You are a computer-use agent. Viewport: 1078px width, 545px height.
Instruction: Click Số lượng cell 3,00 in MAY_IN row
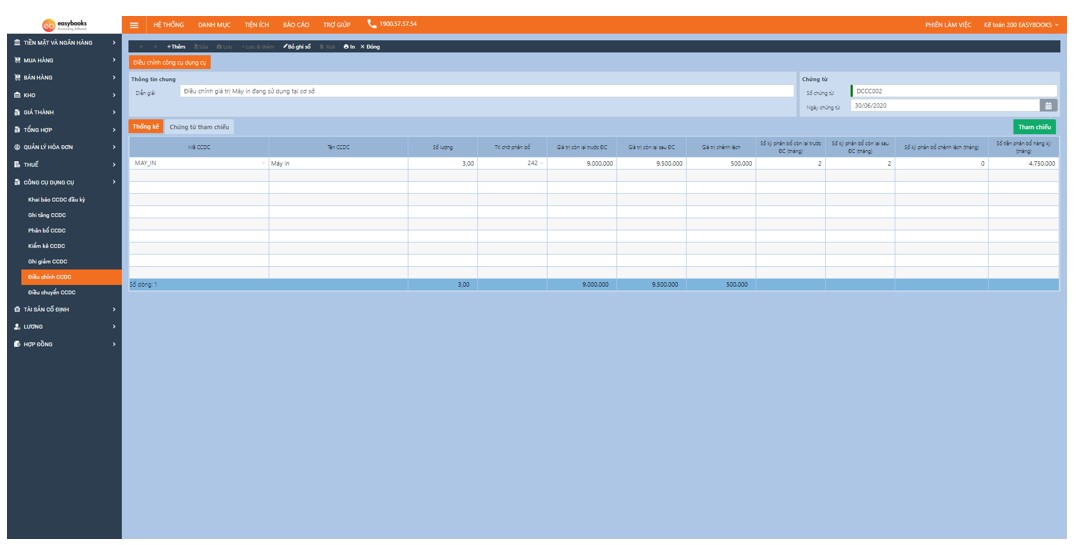(443, 164)
